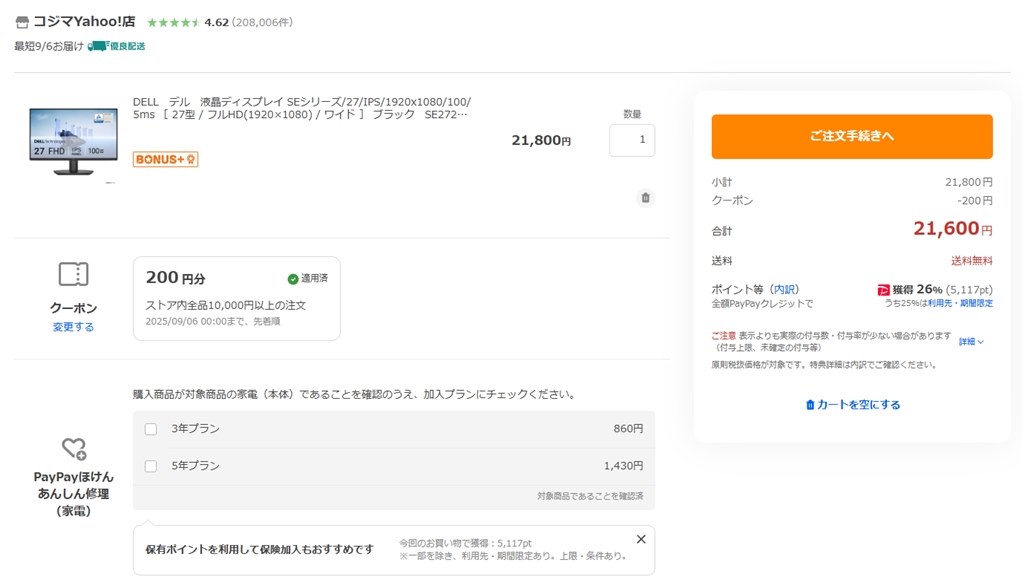Screen dimensions: 1024x588
Task: Click the 送料無料 shipping text
Action: click(972, 261)
